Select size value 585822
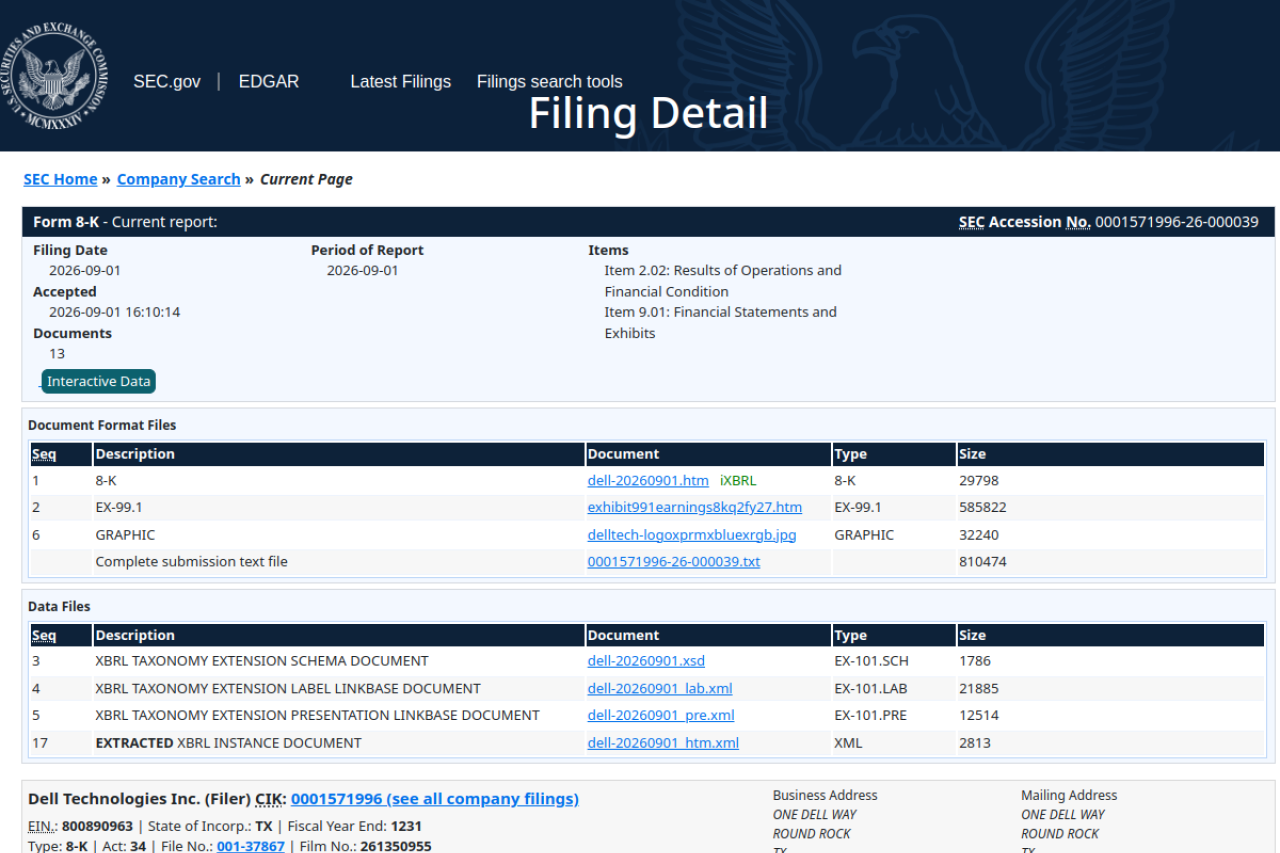 tap(983, 508)
